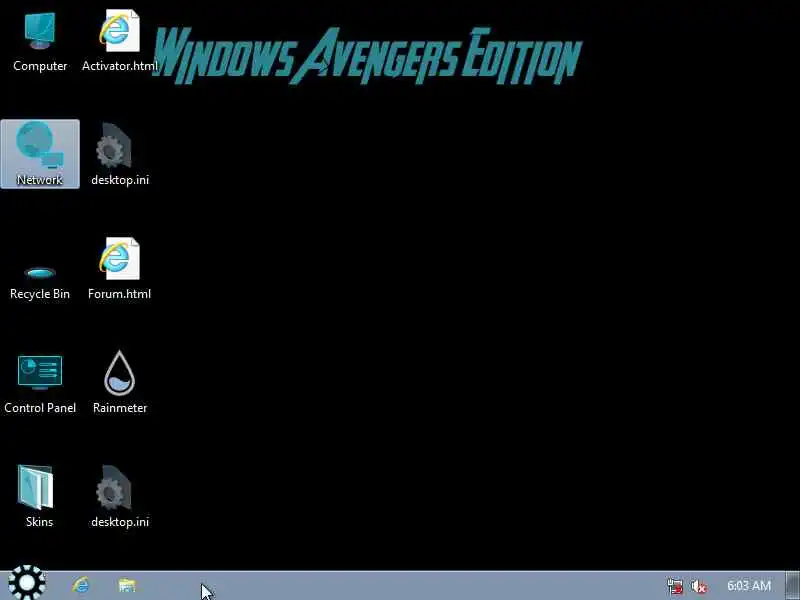800x600 pixels.
Task: Click the Show desktop button at taskbar end
Action: click(792, 585)
